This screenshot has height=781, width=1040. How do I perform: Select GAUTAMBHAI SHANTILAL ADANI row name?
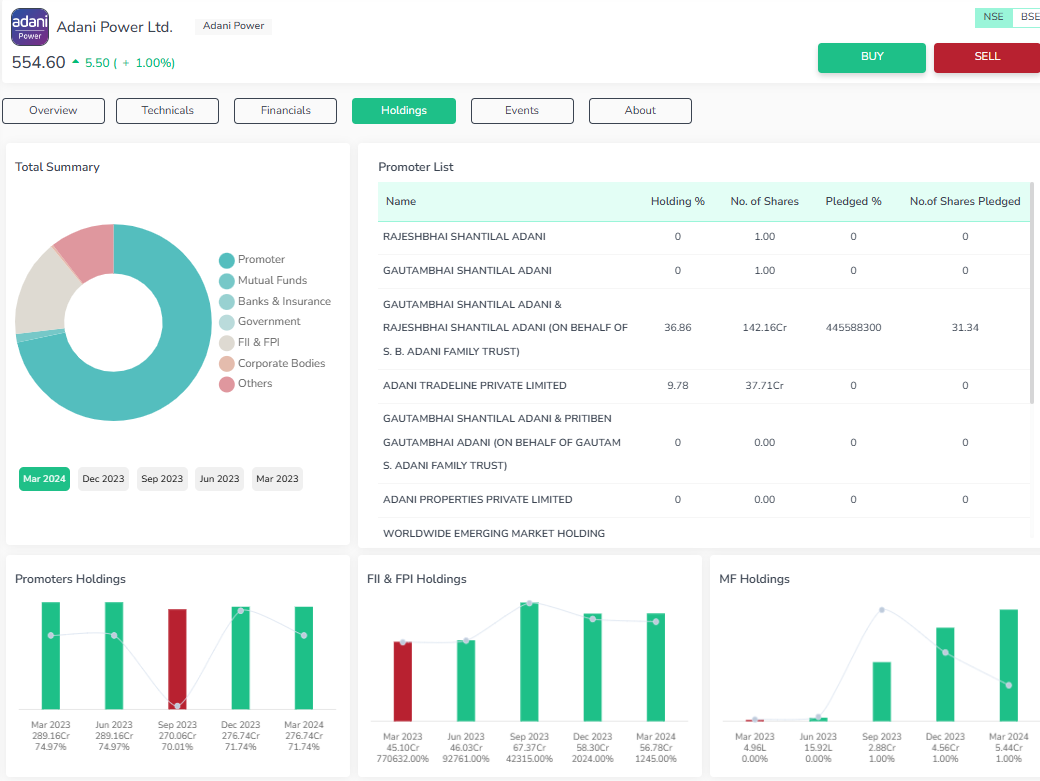467,270
